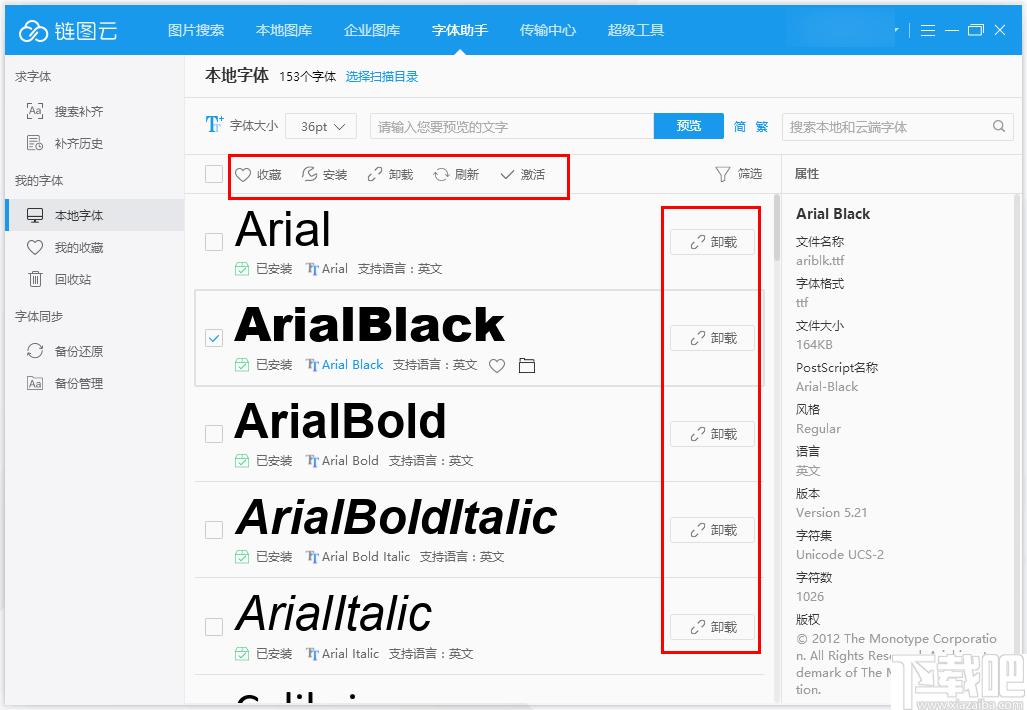Check the Arial font checkbox

(213, 242)
